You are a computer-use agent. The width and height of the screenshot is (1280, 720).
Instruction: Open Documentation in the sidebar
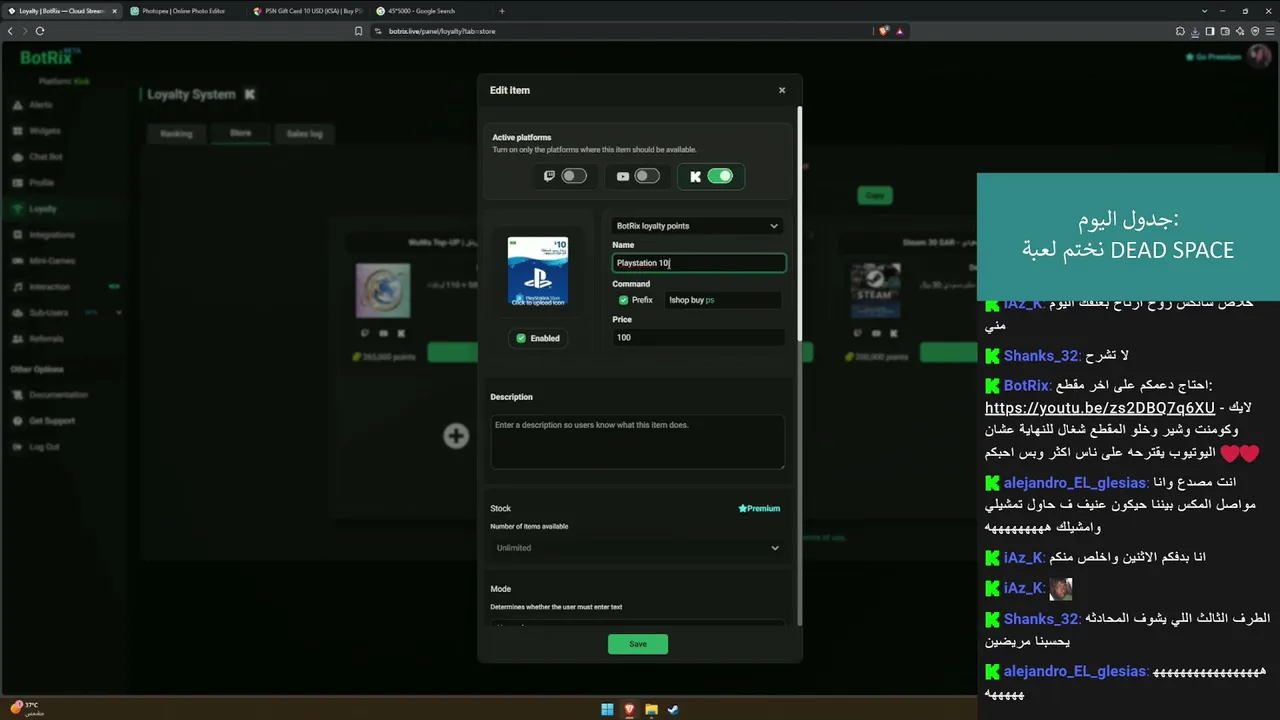[x=58, y=395]
